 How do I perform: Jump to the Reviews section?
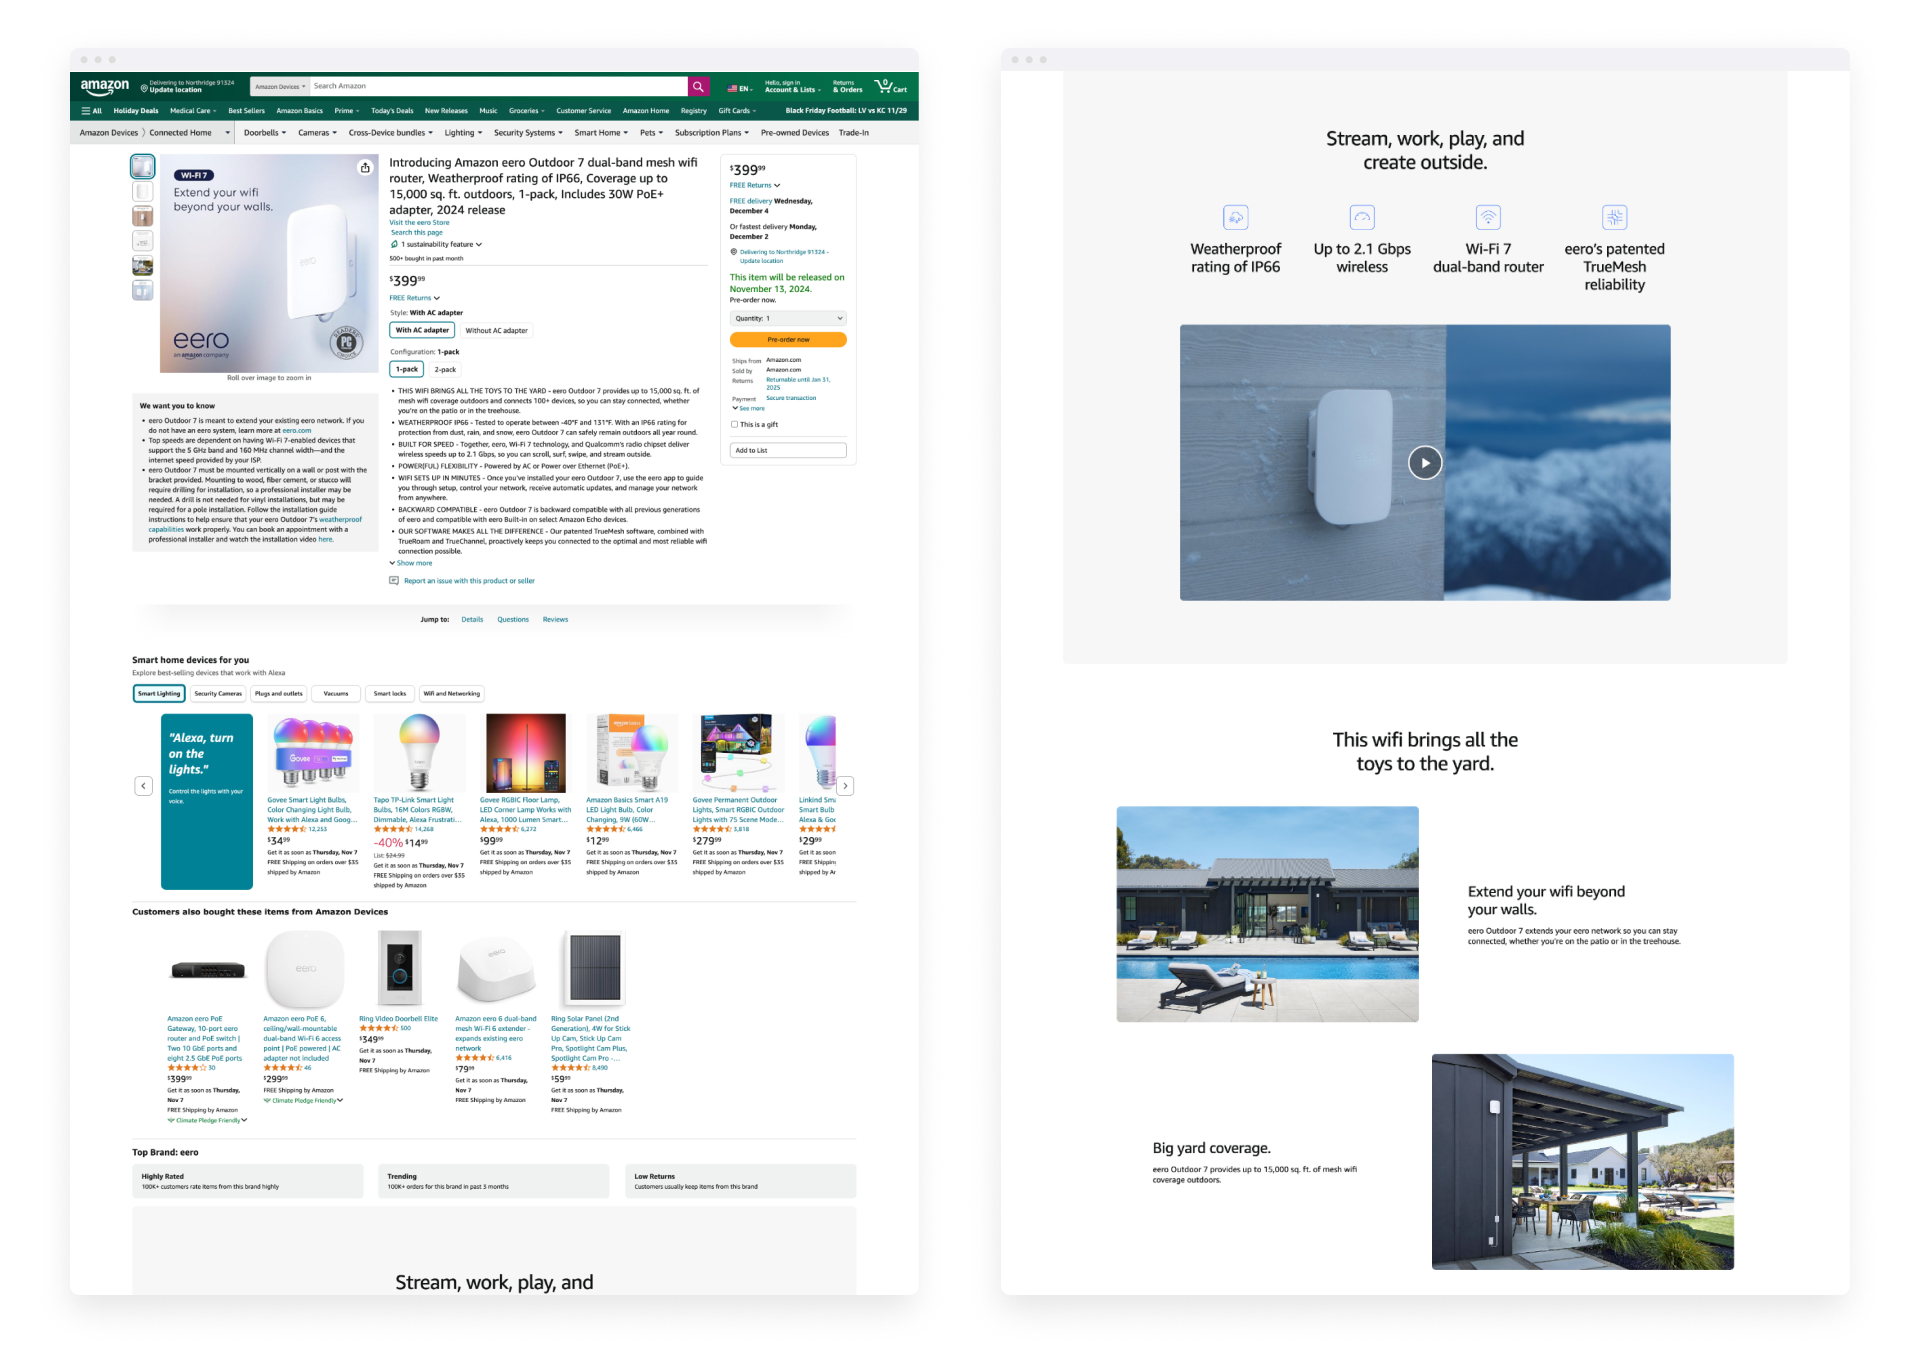click(x=555, y=620)
